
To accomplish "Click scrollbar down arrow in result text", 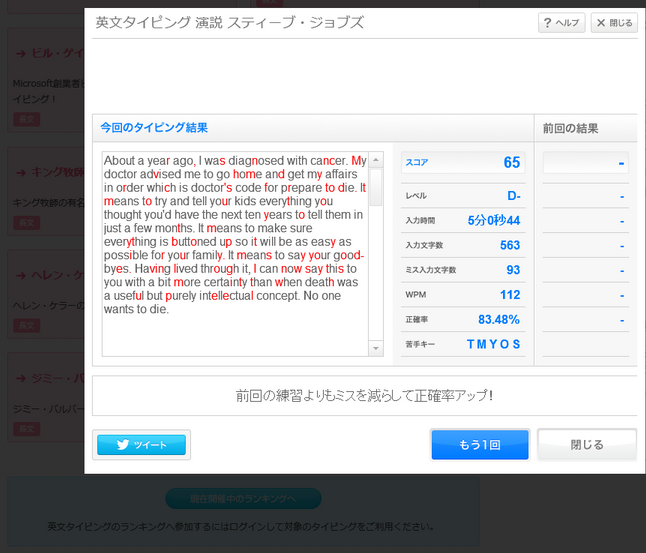I will click(376, 349).
